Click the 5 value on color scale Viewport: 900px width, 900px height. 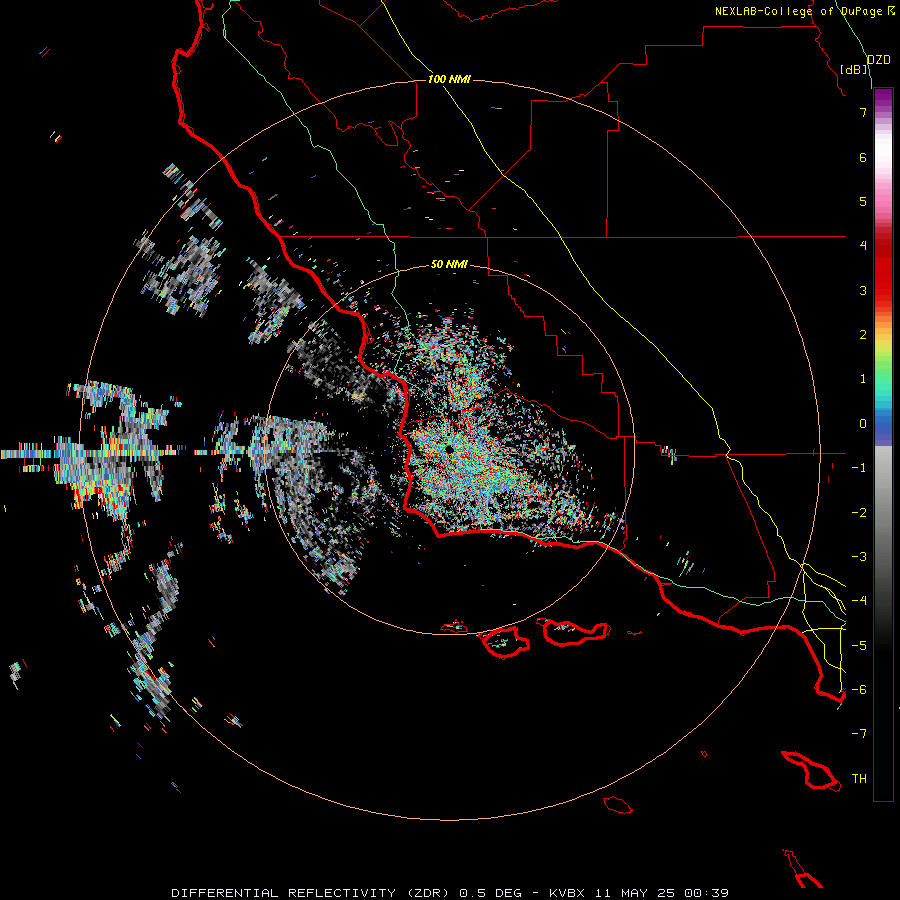863,201
